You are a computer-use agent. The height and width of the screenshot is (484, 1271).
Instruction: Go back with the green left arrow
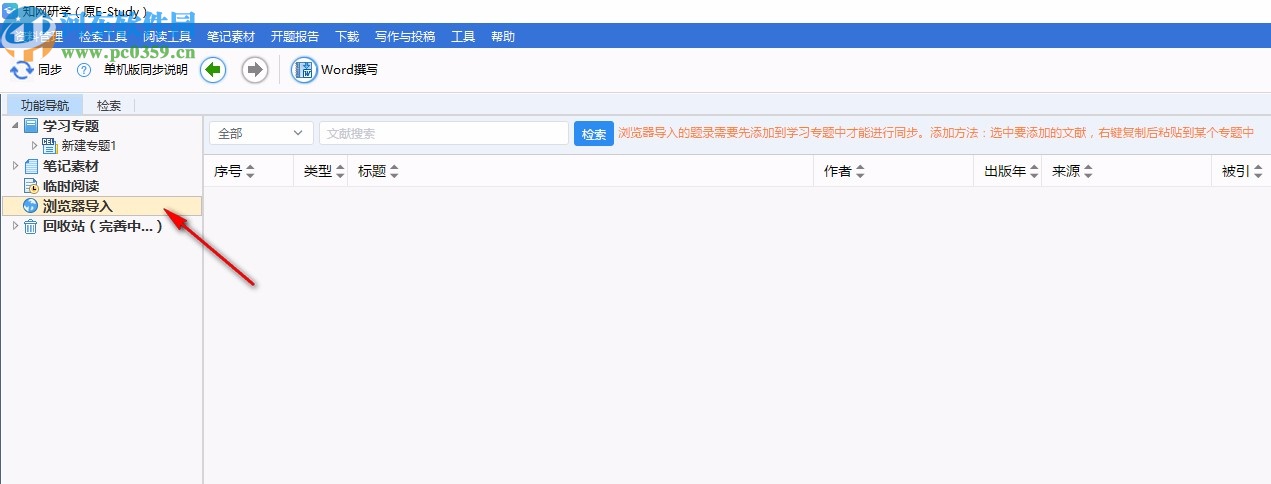click(213, 70)
